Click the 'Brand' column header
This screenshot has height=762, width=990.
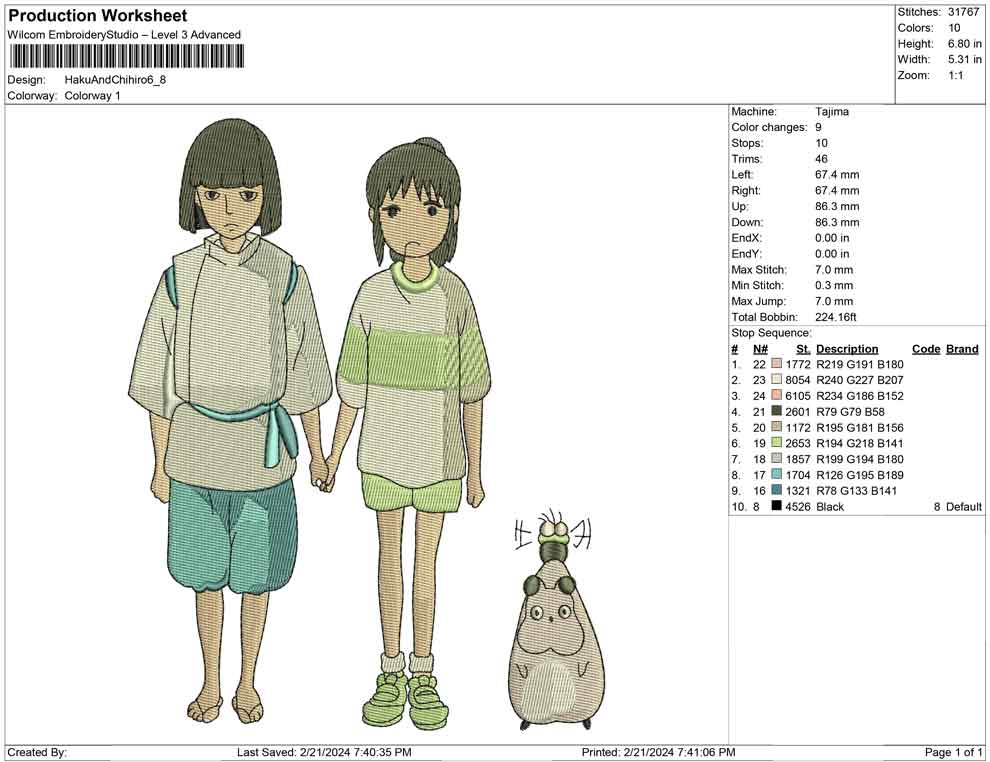pos(962,349)
